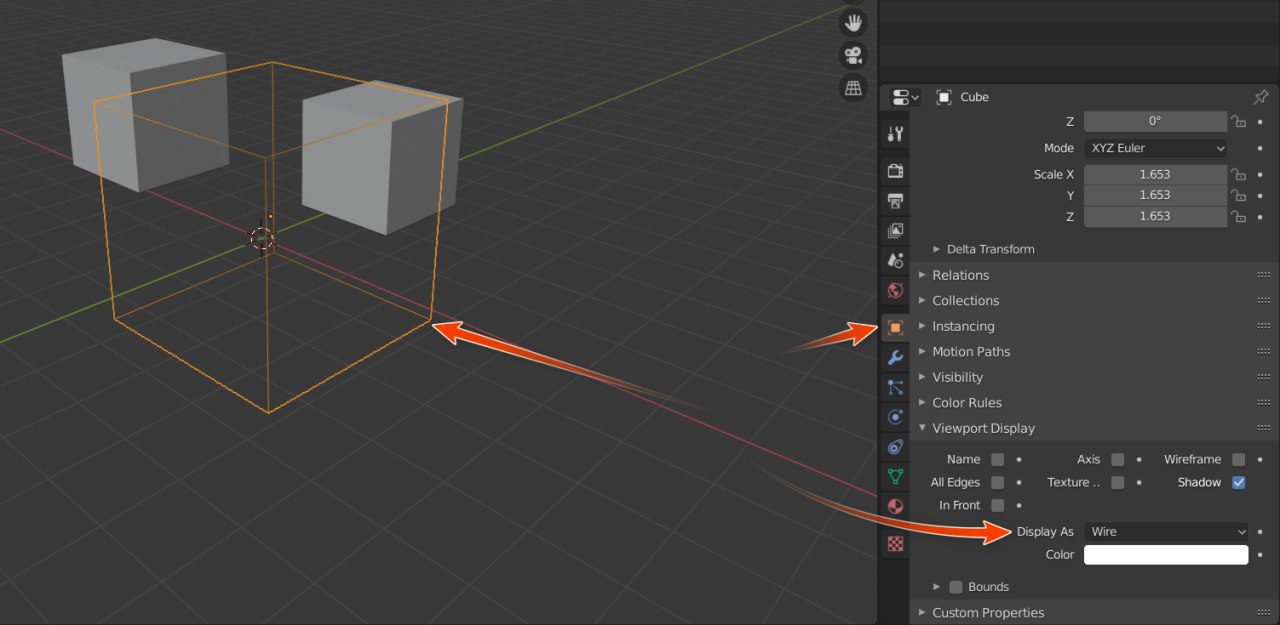This screenshot has width=1280, height=625.
Task: Lock the Scale Z value
Action: [x=1238, y=216]
